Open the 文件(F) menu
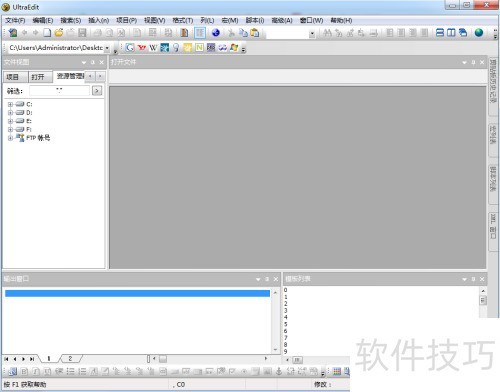Viewport: 500px width, 392px height. click(x=15, y=20)
